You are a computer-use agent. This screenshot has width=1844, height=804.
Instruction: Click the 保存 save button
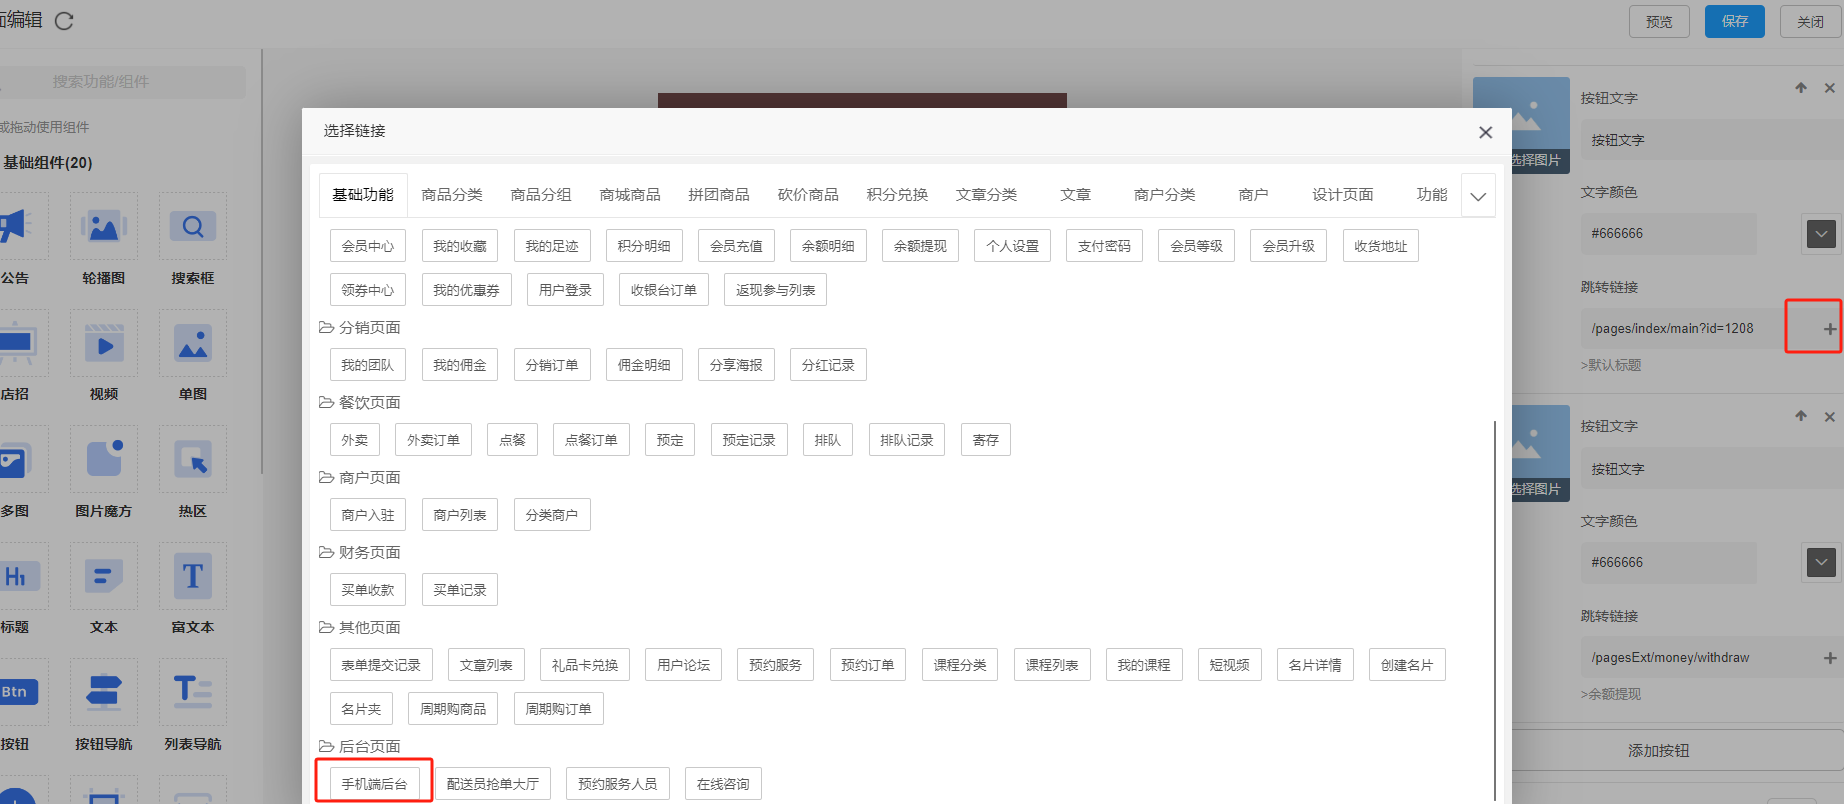pos(1734,21)
